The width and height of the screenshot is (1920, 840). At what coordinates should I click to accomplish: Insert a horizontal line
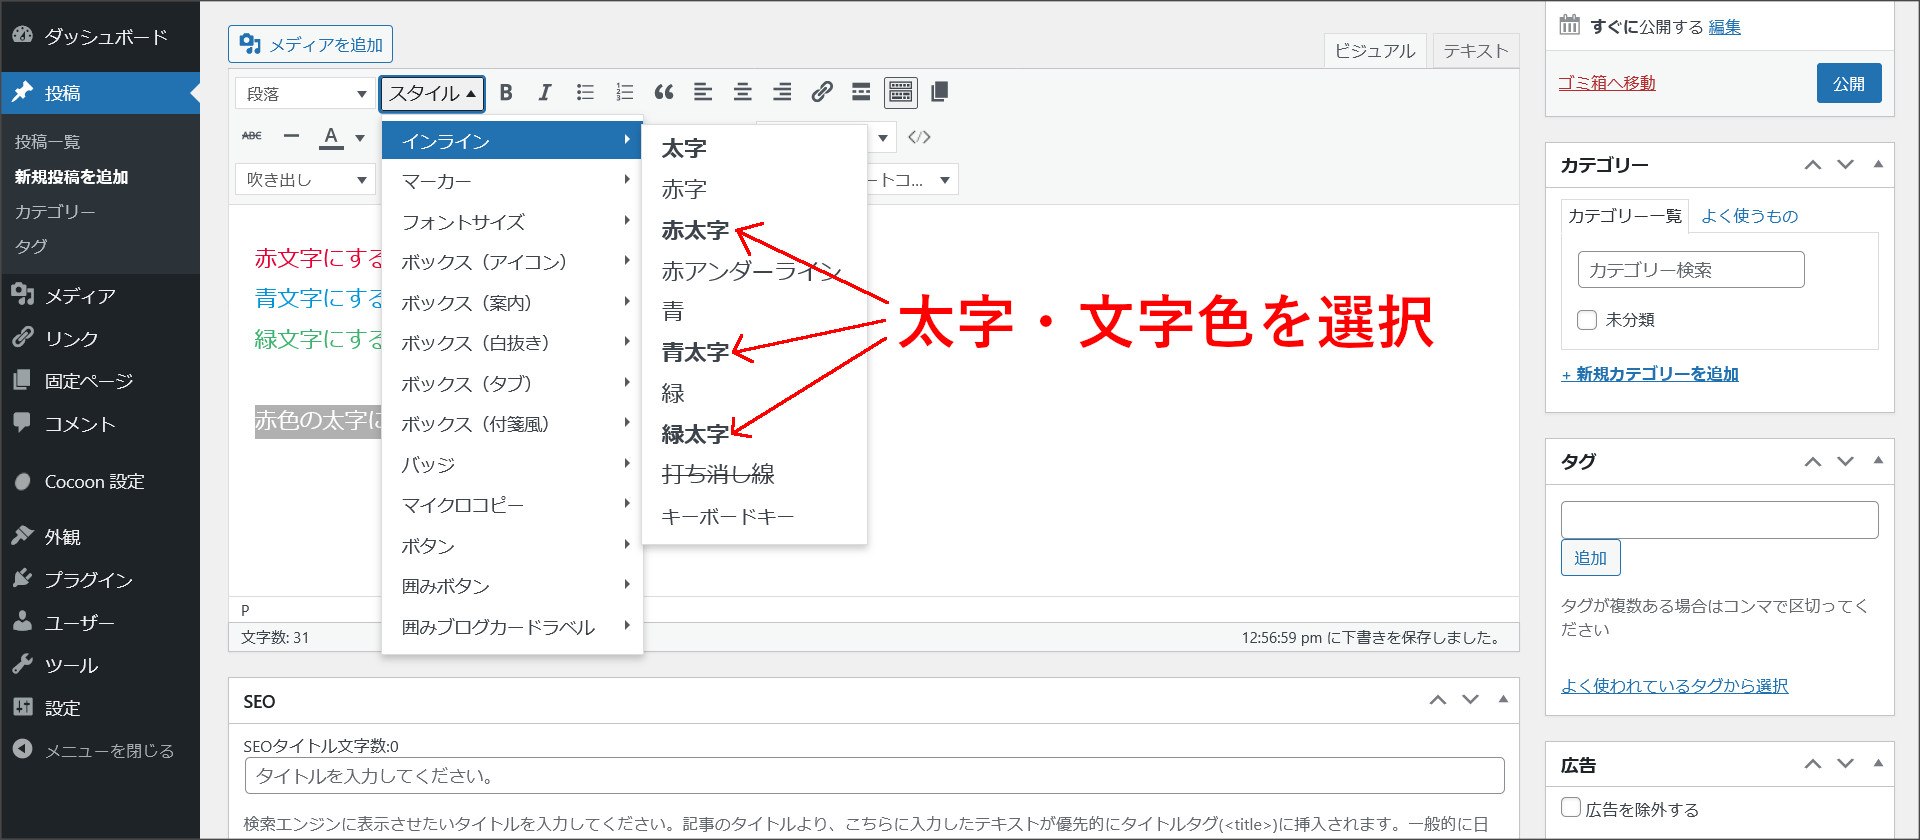[291, 136]
